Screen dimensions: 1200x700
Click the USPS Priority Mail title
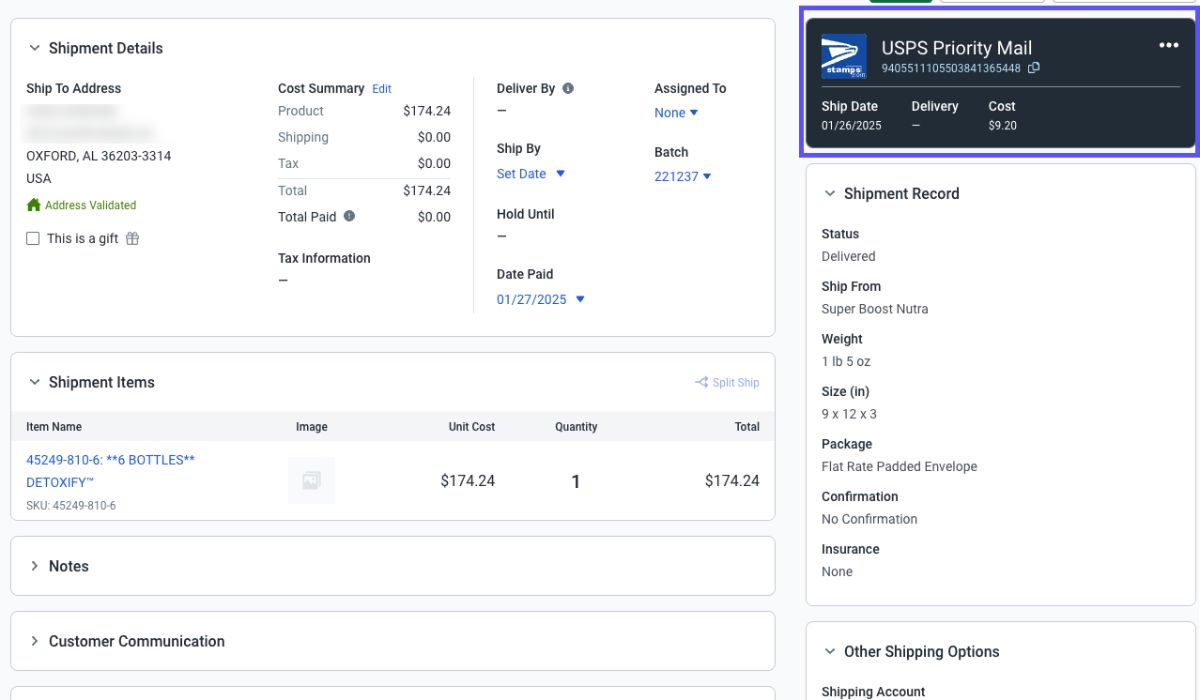coord(956,48)
